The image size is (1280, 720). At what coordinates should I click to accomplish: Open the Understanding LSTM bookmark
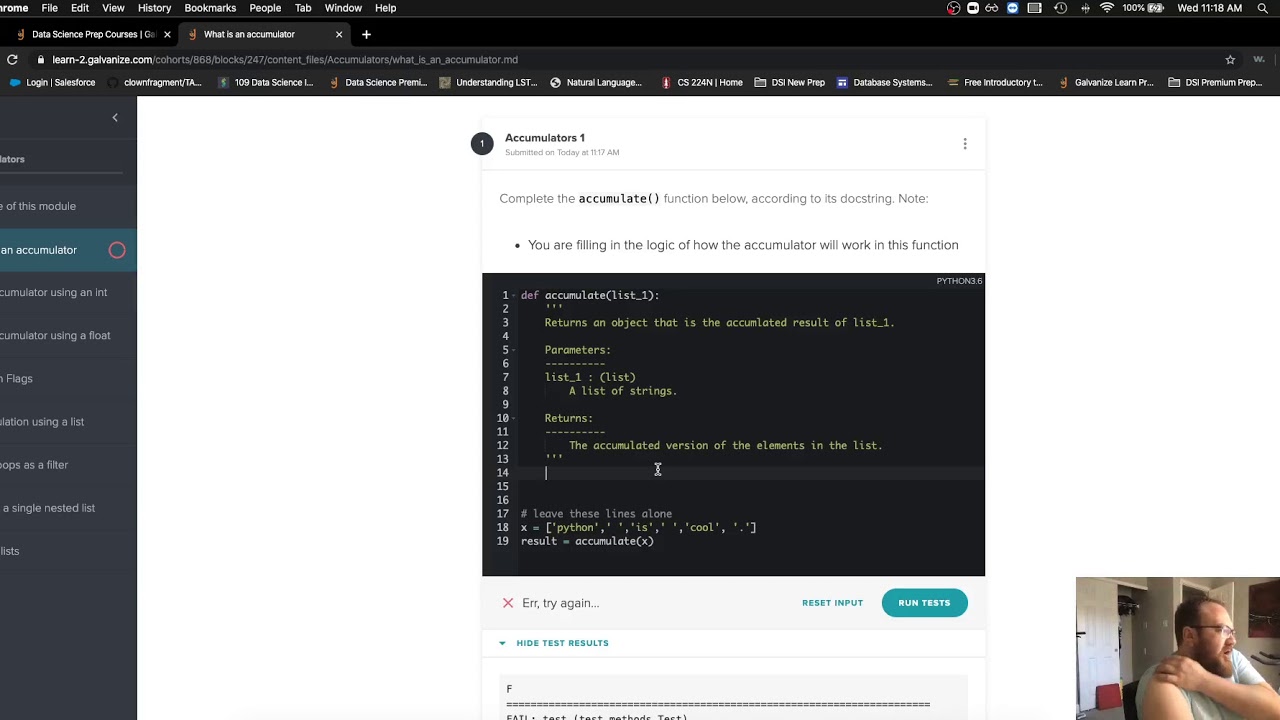[x=488, y=82]
